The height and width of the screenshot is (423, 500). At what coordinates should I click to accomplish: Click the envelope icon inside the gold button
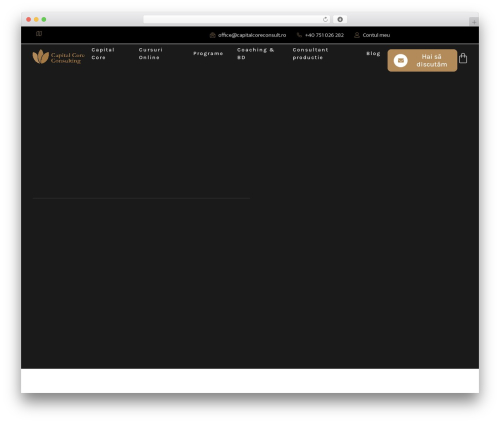(401, 61)
